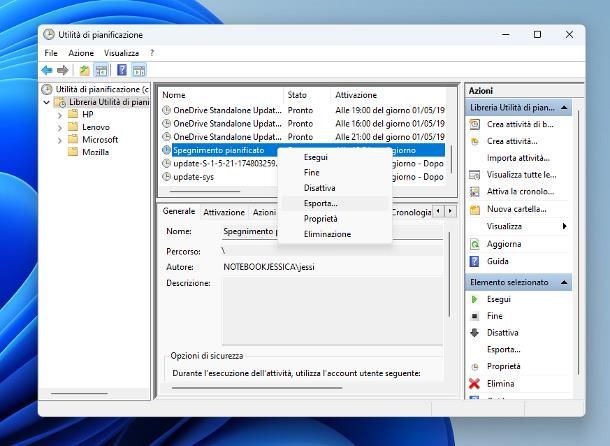Click the Mozilla folder icon
610x446 pixels.
point(73,152)
